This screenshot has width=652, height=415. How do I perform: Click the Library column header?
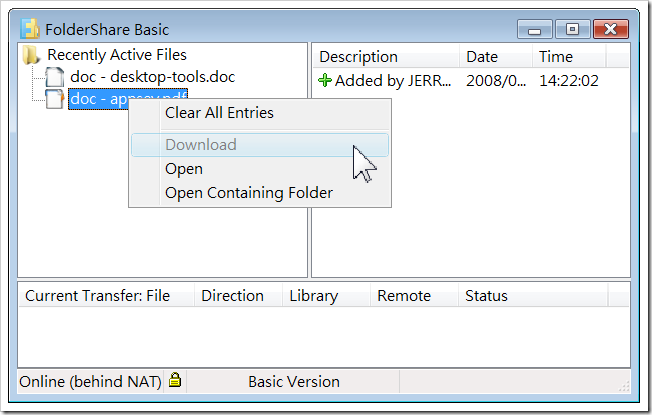tap(326, 296)
